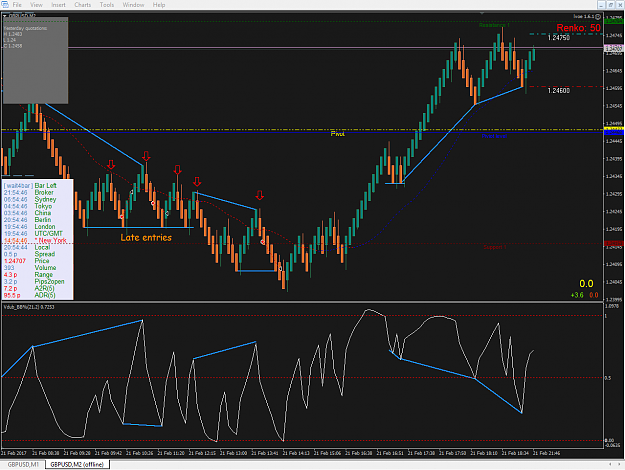This screenshot has width=625, height=470.
Task: Select the 'Late entries' text object
Action: [x=146, y=238]
